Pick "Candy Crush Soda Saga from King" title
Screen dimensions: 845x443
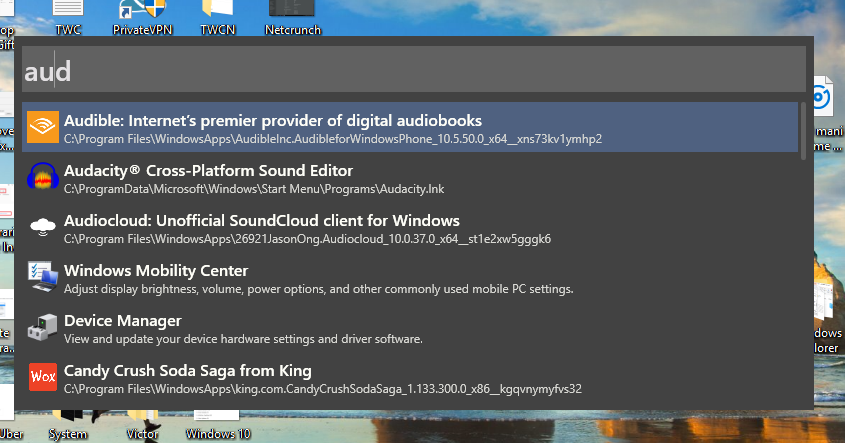pos(188,370)
